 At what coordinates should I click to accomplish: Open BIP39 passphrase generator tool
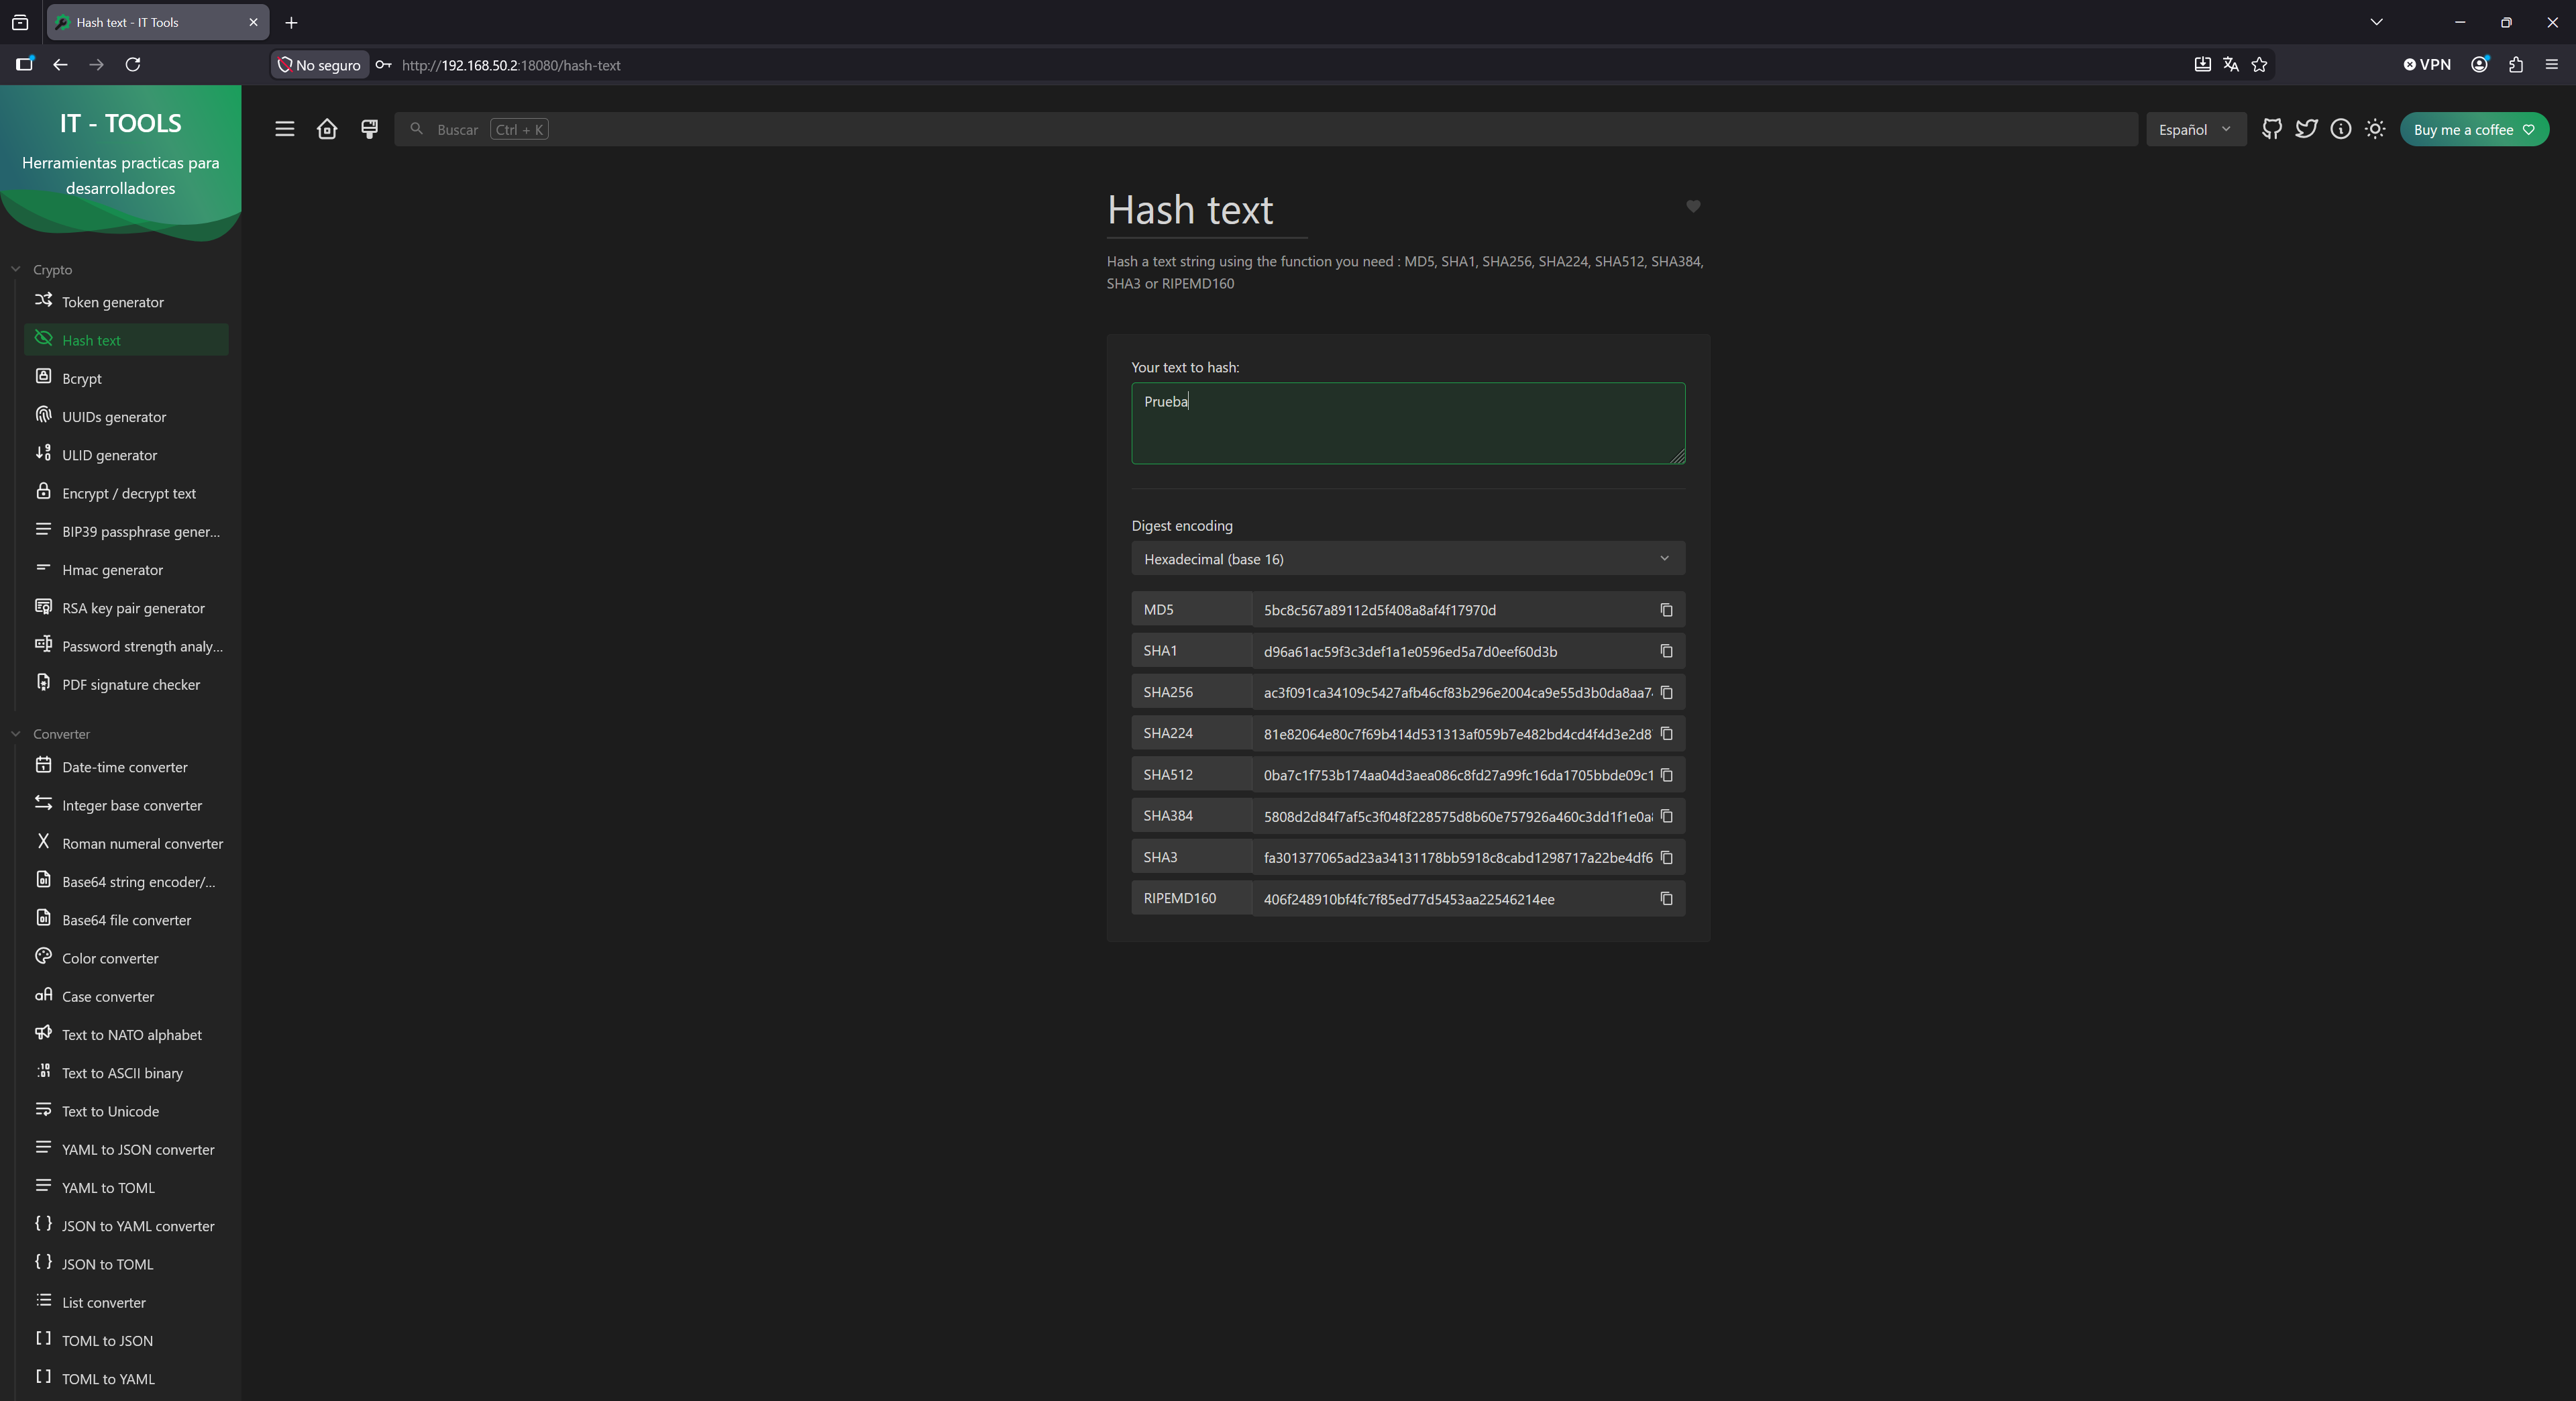126,531
